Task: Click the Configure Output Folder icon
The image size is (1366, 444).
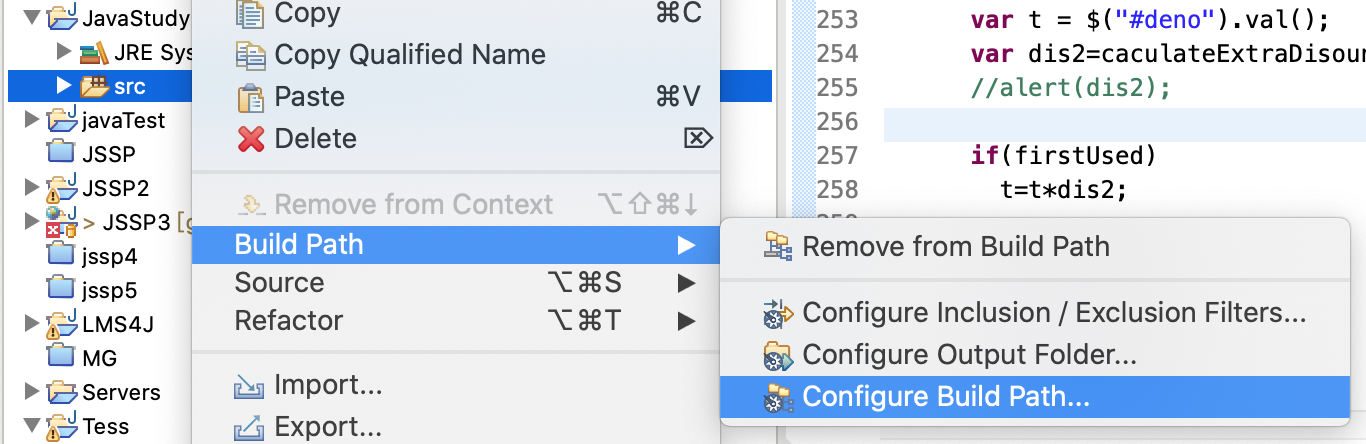Action: (x=777, y=355)
